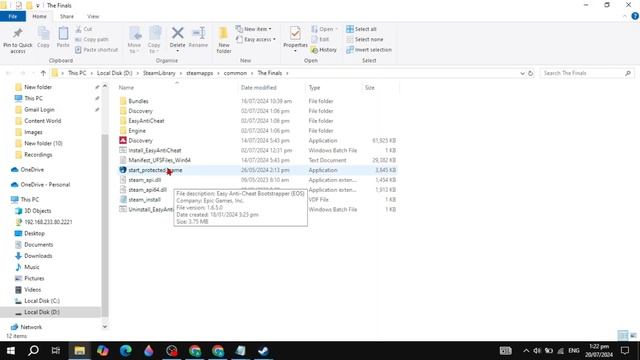
Task: Switch to the Share ribbon tab
Action: pos(67,16)
